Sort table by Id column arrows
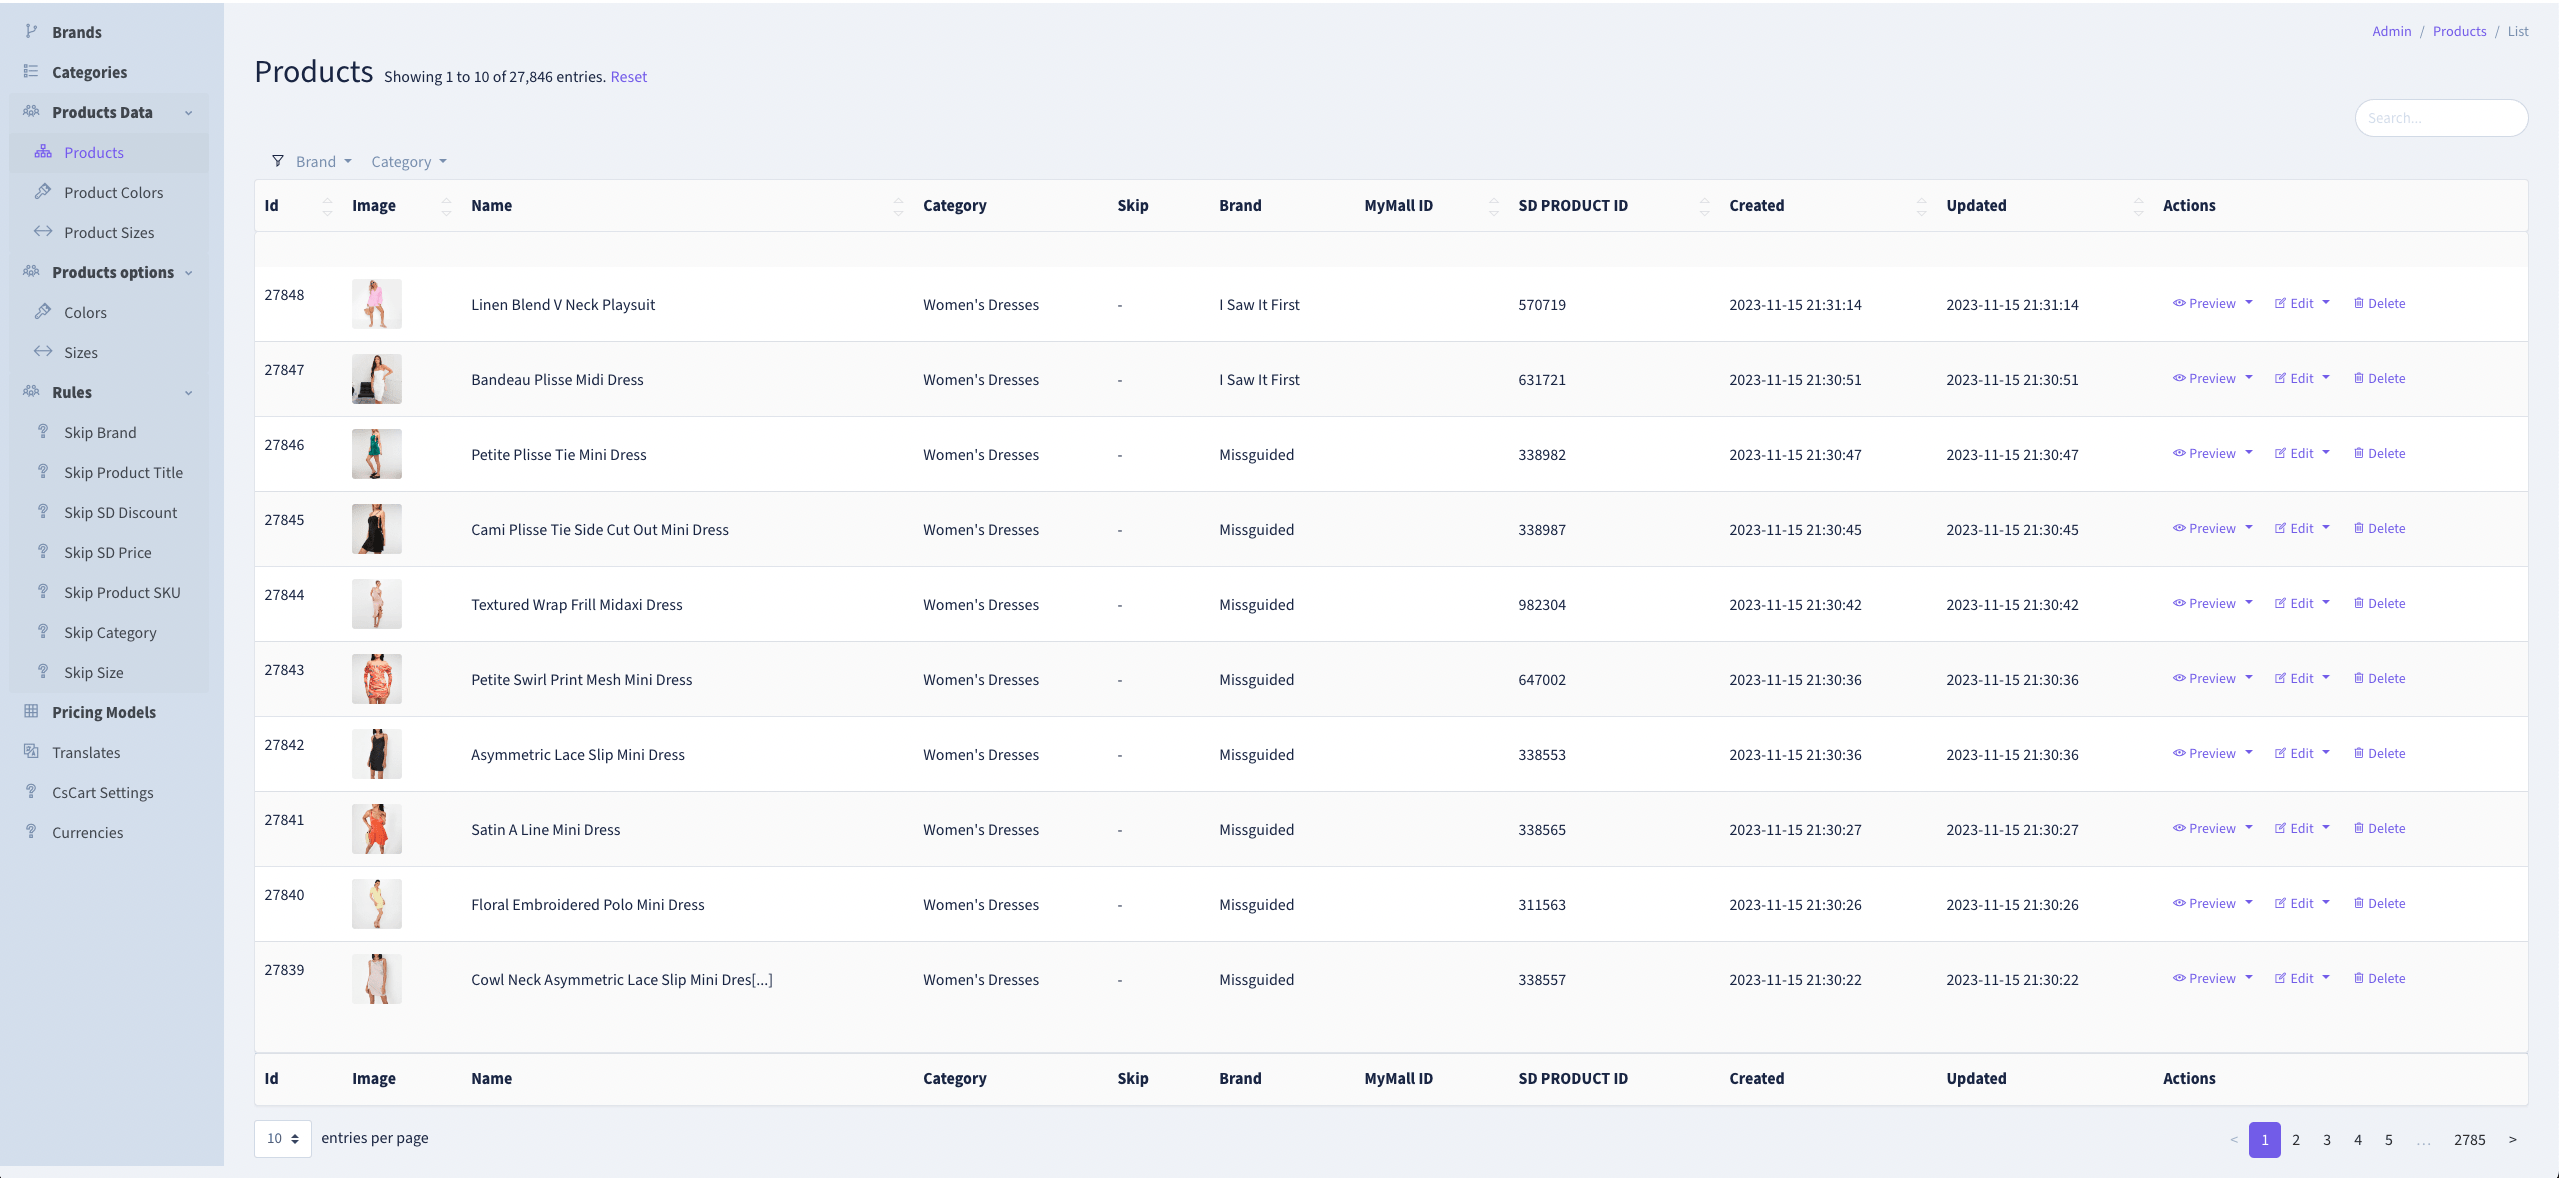2559x1178 pixels. point(327,205)
